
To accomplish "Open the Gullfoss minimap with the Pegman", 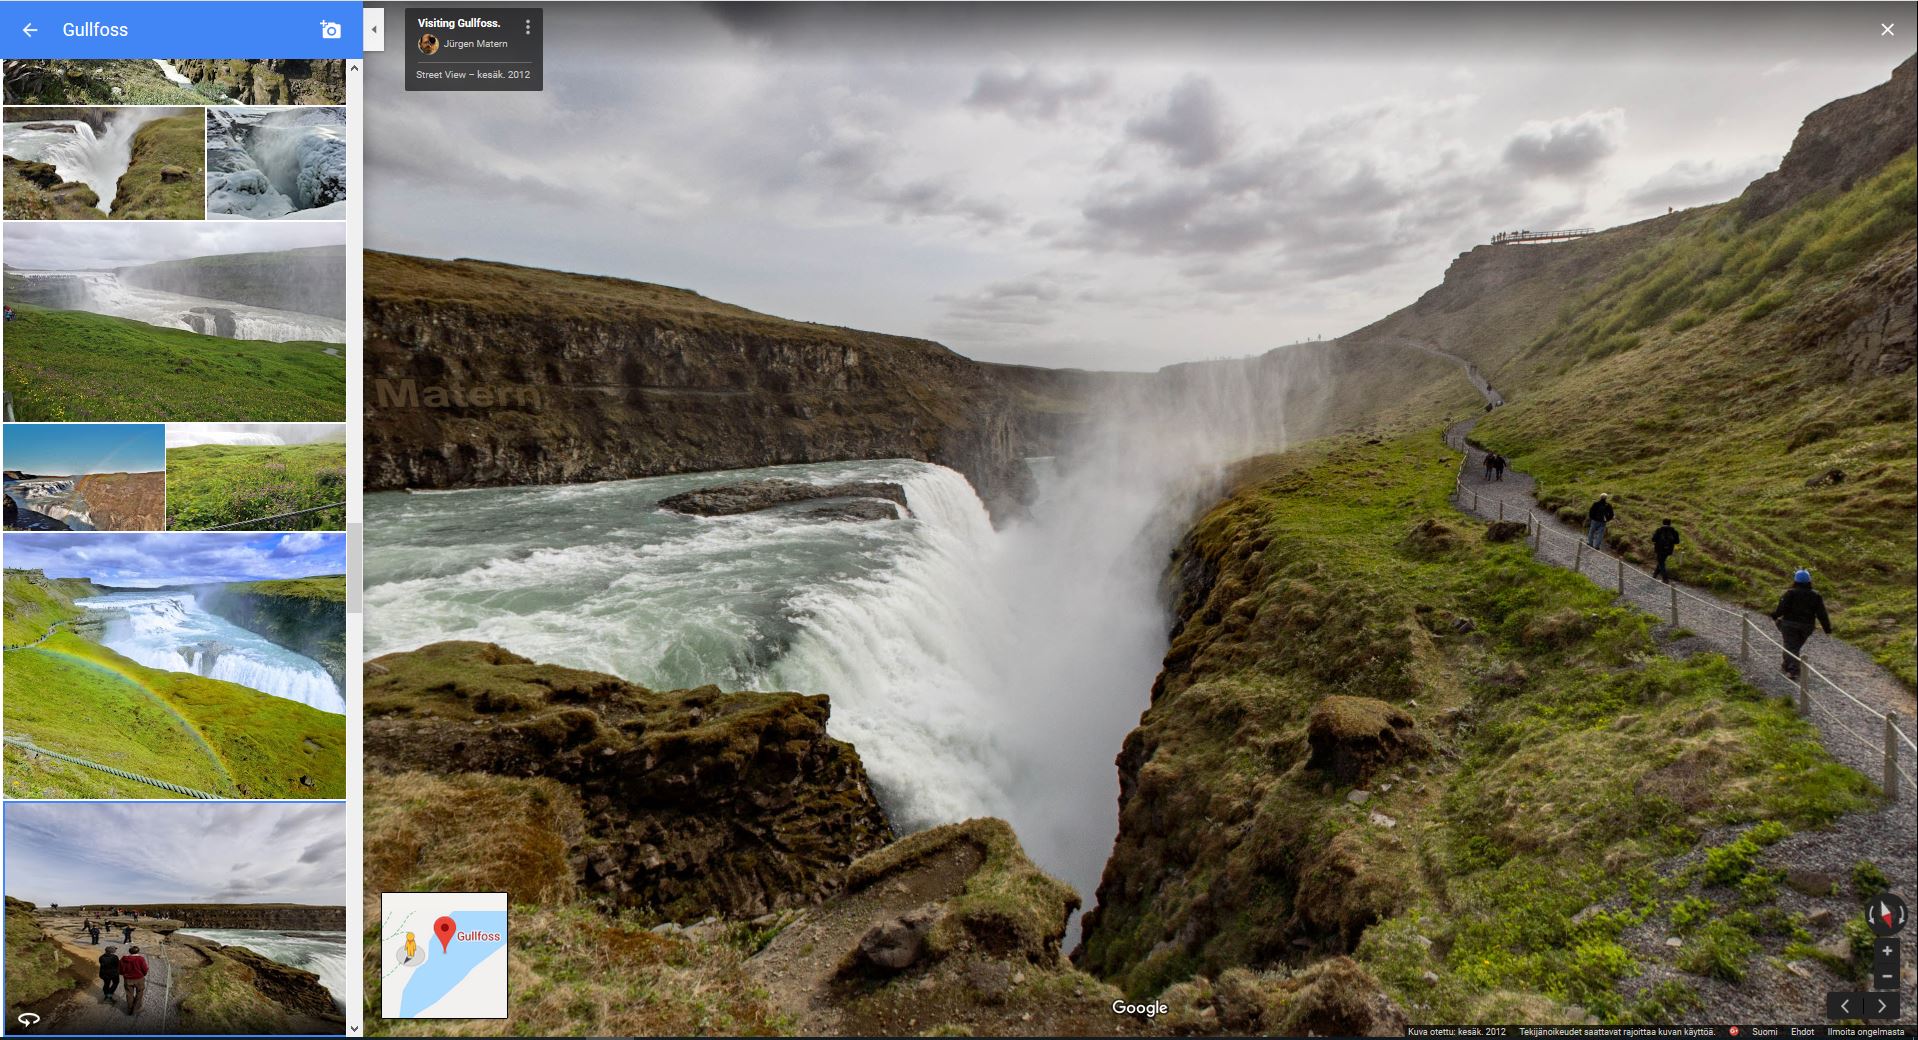I will [444, 955].
